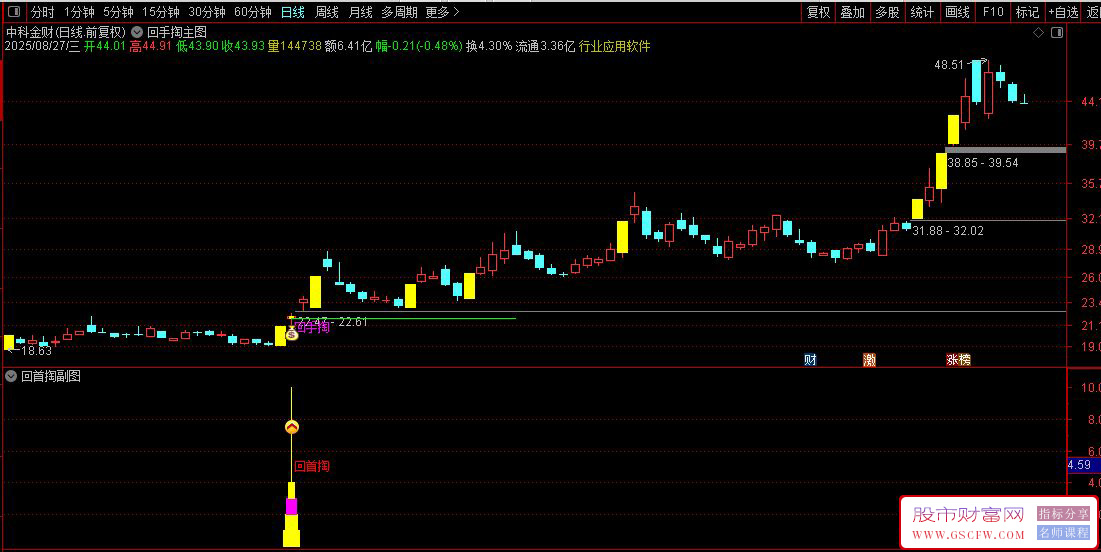Open F10 company info
This screenshot has width=1101, height=552.
[x=993, y=12]
